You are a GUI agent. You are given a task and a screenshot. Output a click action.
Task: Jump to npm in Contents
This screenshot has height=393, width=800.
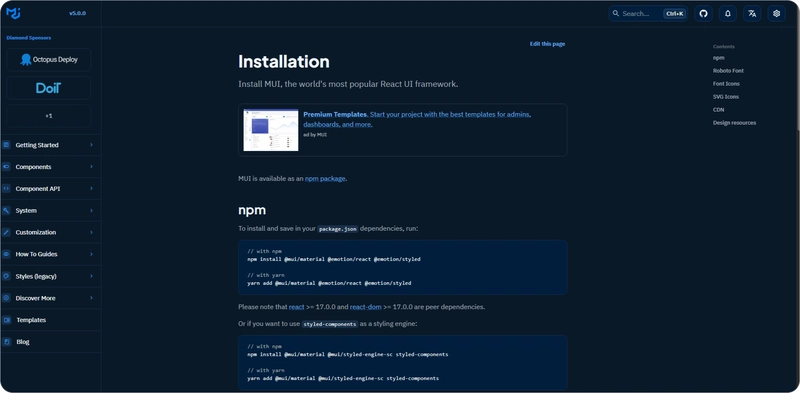[x=718, y=58]
